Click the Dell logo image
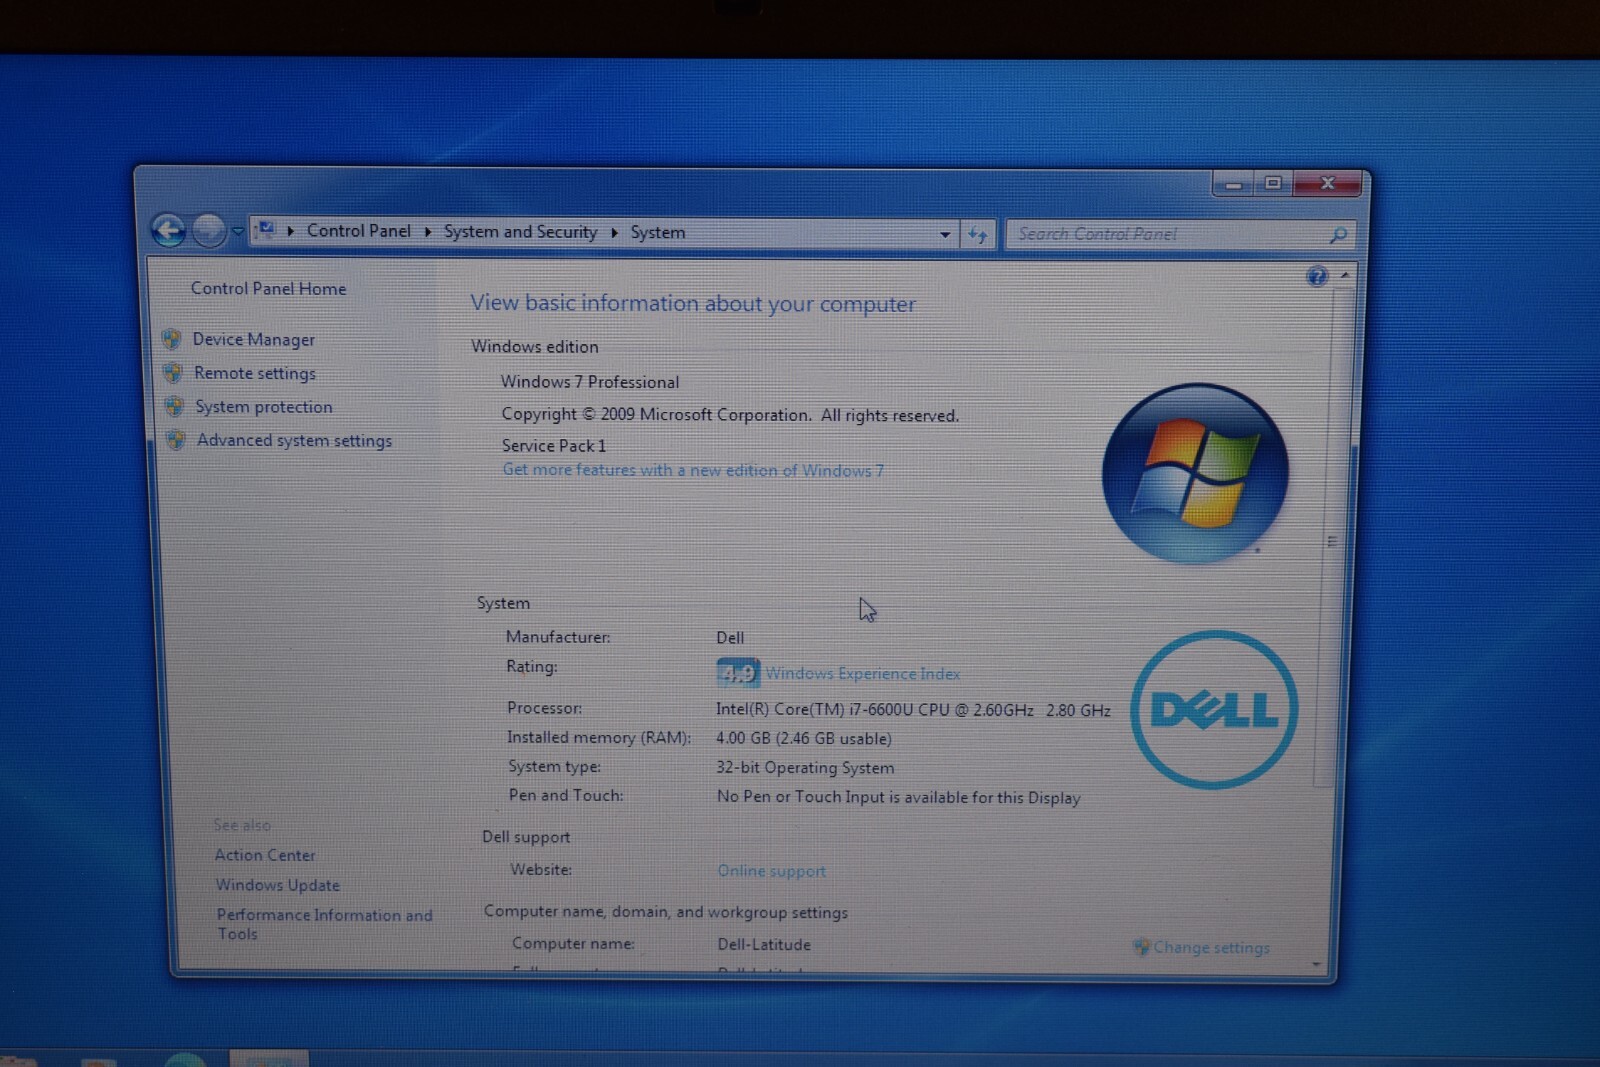The image size is (1600, 1067). click(x=1214, y=710)
